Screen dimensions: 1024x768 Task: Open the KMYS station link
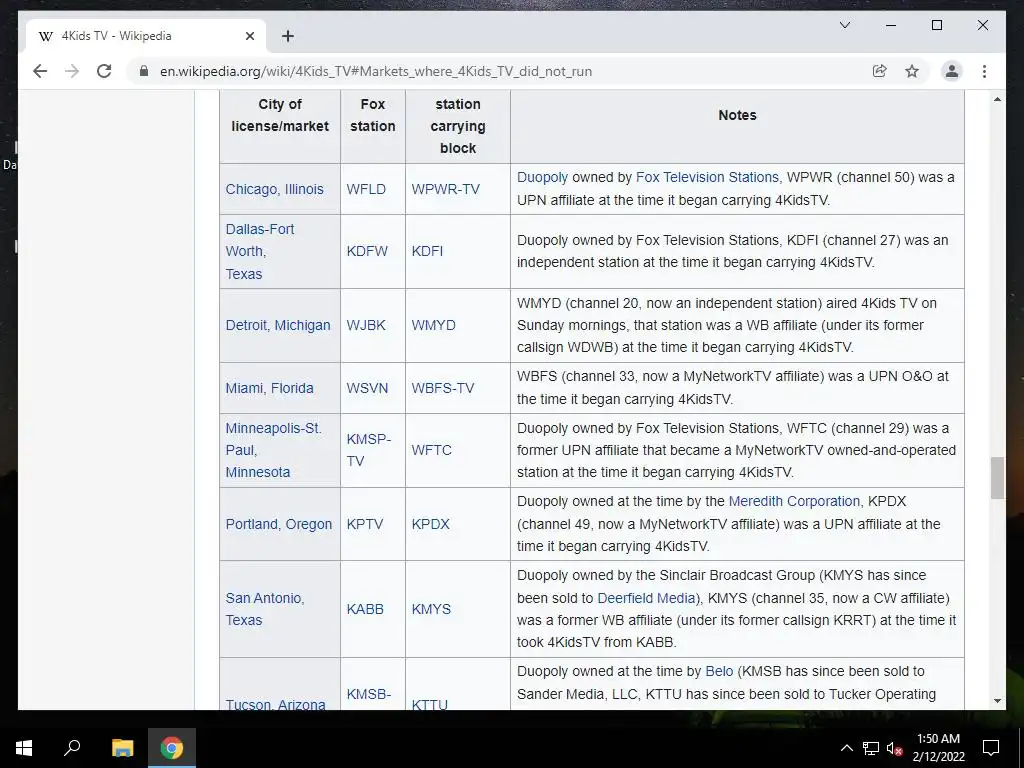431,609
